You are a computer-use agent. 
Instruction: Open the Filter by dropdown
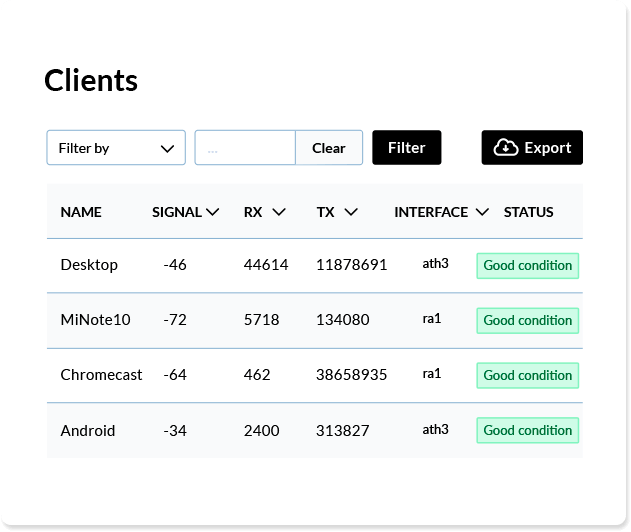(116, 147)
